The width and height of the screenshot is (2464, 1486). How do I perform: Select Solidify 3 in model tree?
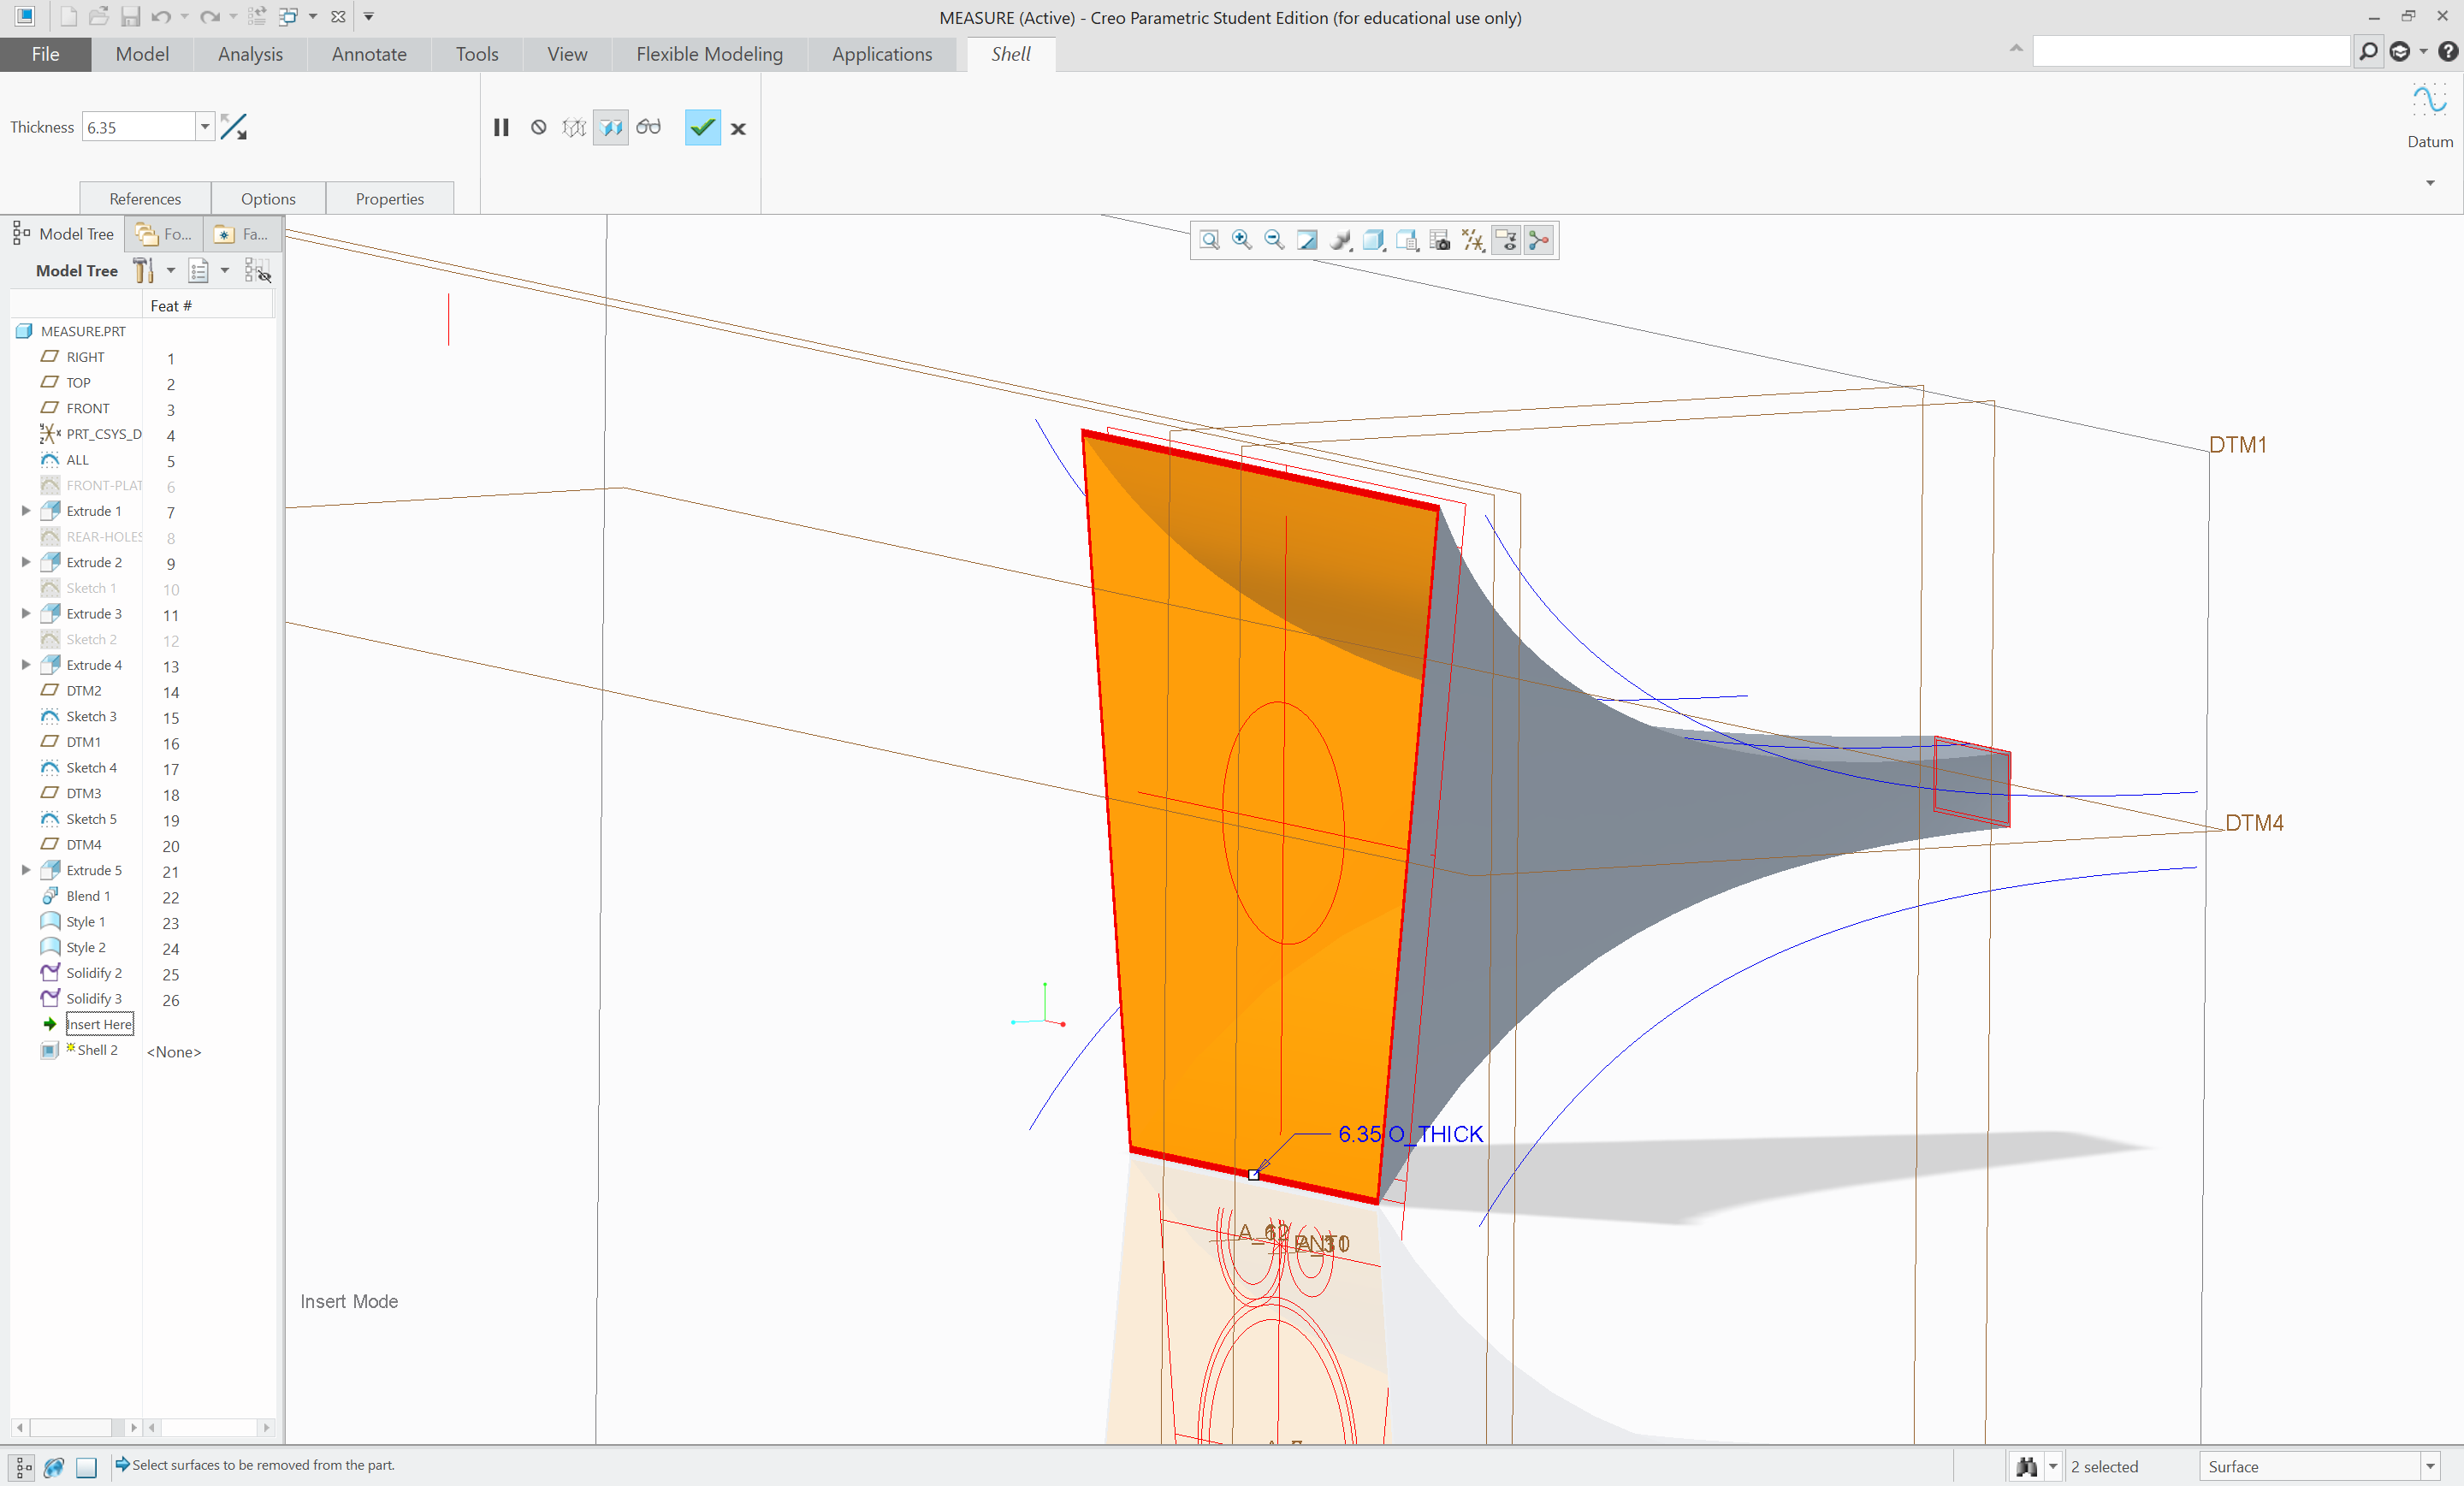tap(94, 998)
